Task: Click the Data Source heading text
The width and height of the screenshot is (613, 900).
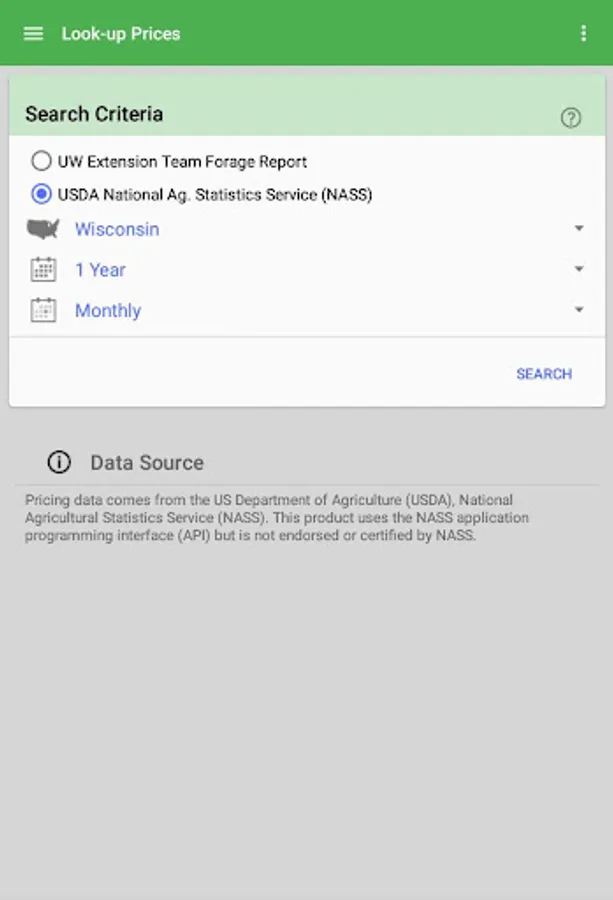Action: click(x=147, y=463)
